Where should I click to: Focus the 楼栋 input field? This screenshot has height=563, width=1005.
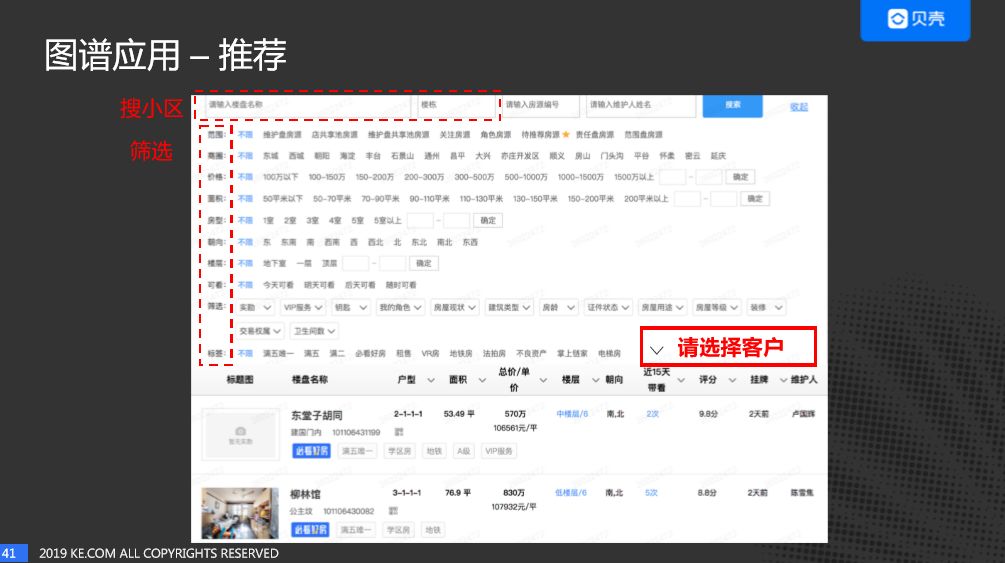[x=456, y=105]
